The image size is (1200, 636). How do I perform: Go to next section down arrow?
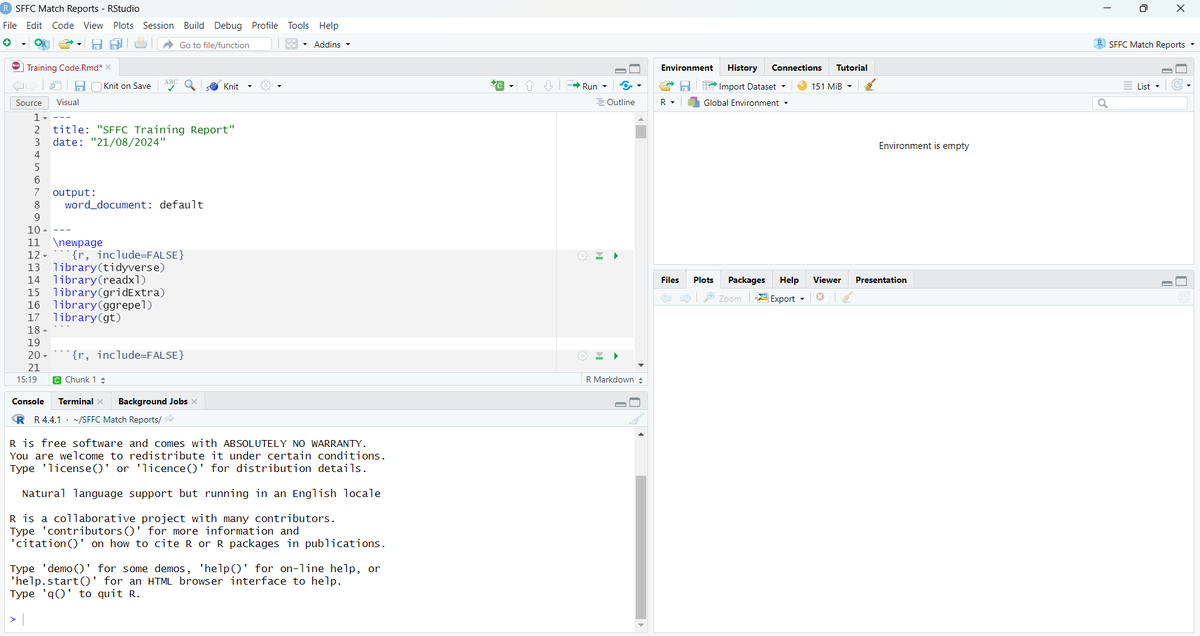(x=548, y=86)
